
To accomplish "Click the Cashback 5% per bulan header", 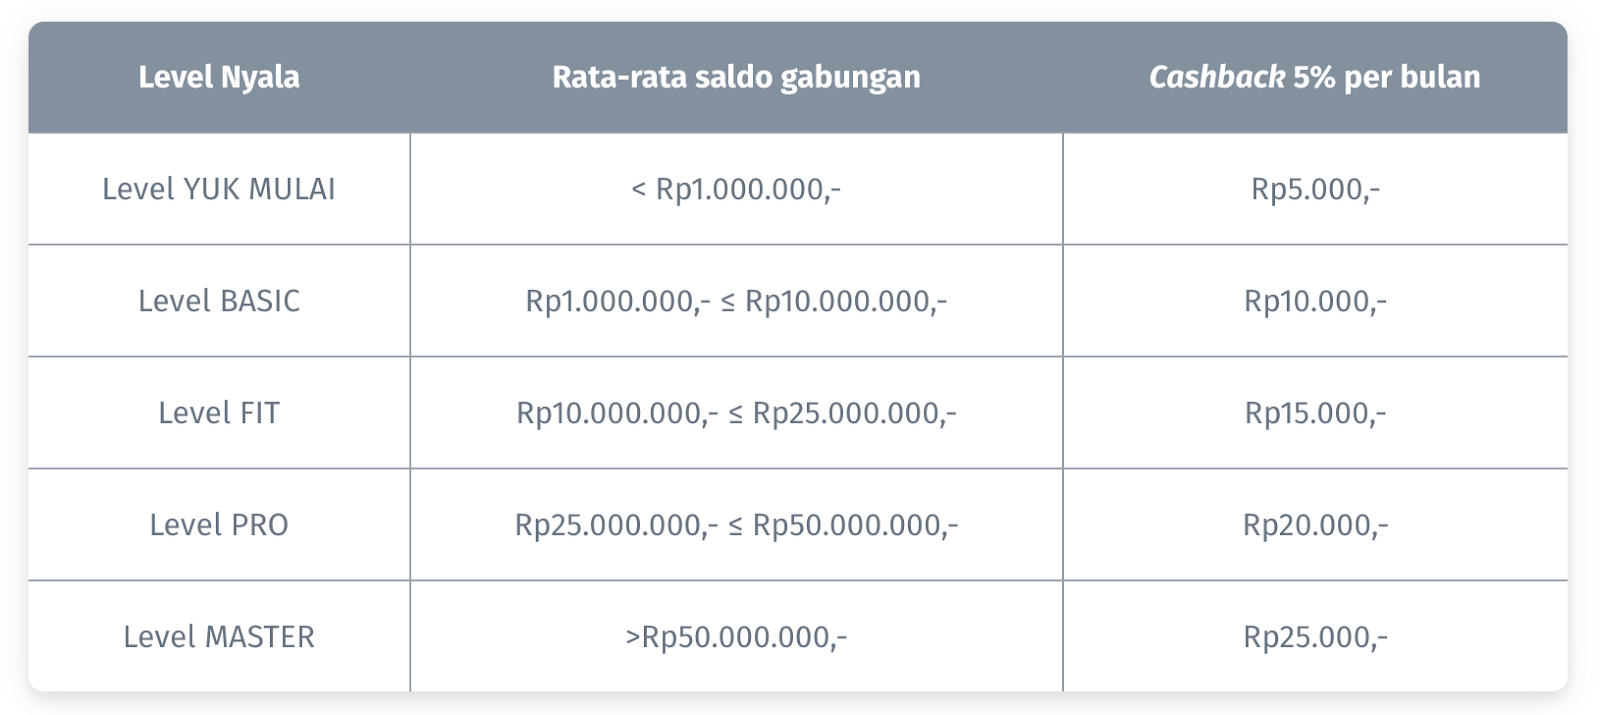I will (1315, 77).
